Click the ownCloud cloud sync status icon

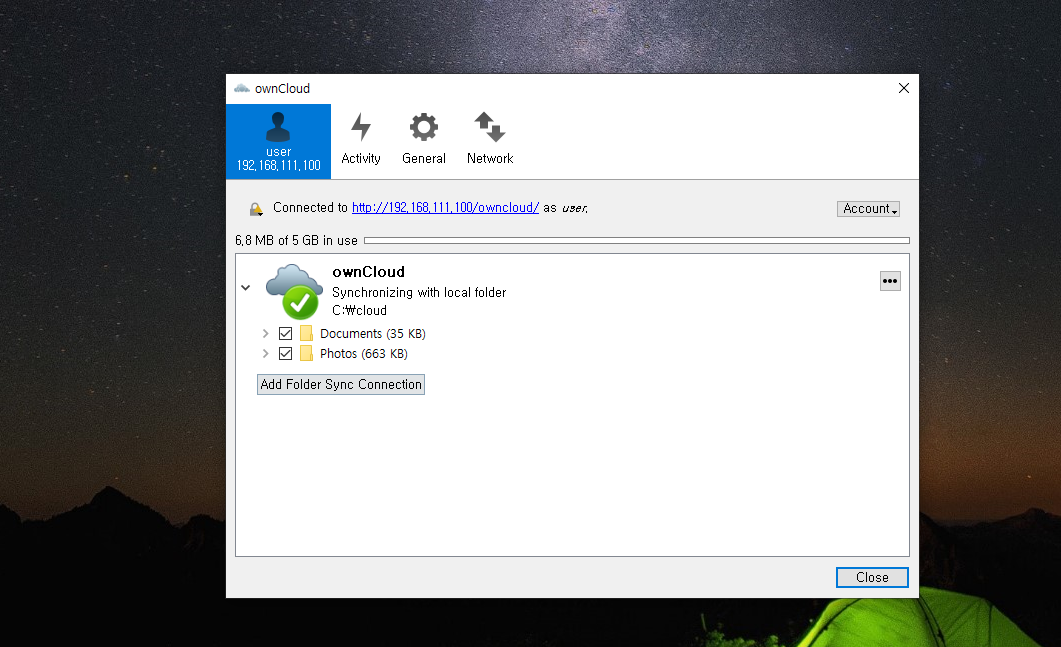(294, 292)
